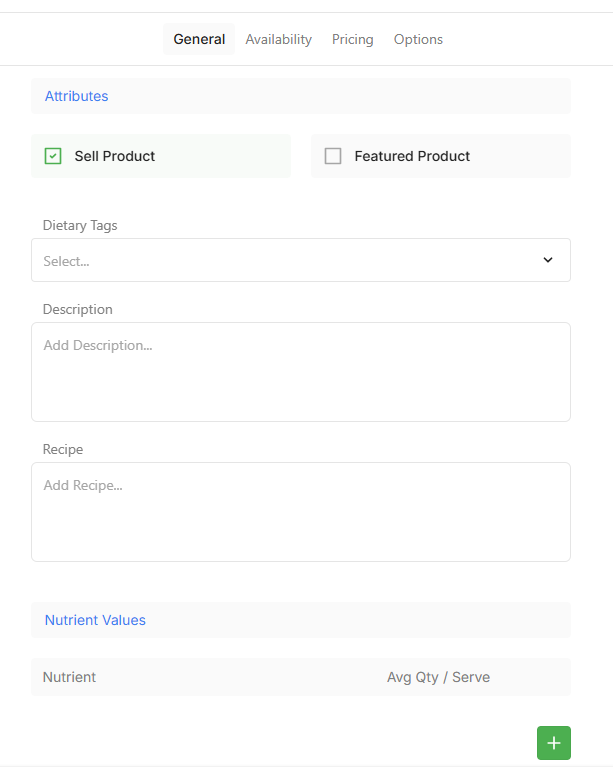Open the Availability tab
Viewport: 613px width, 767px height.
(278, 39)
